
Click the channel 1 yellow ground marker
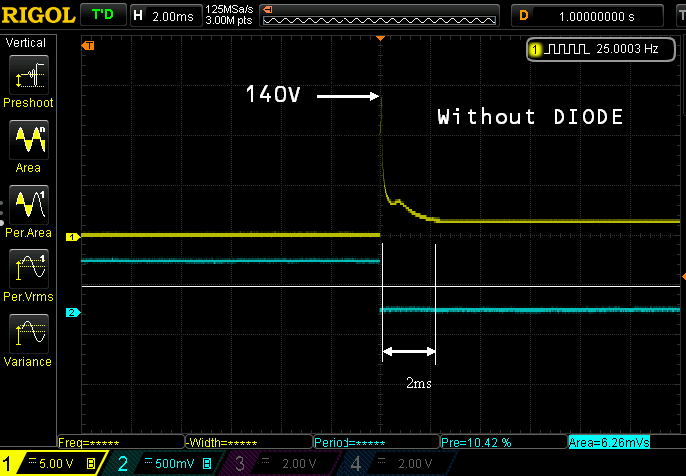tap(73, 237)
